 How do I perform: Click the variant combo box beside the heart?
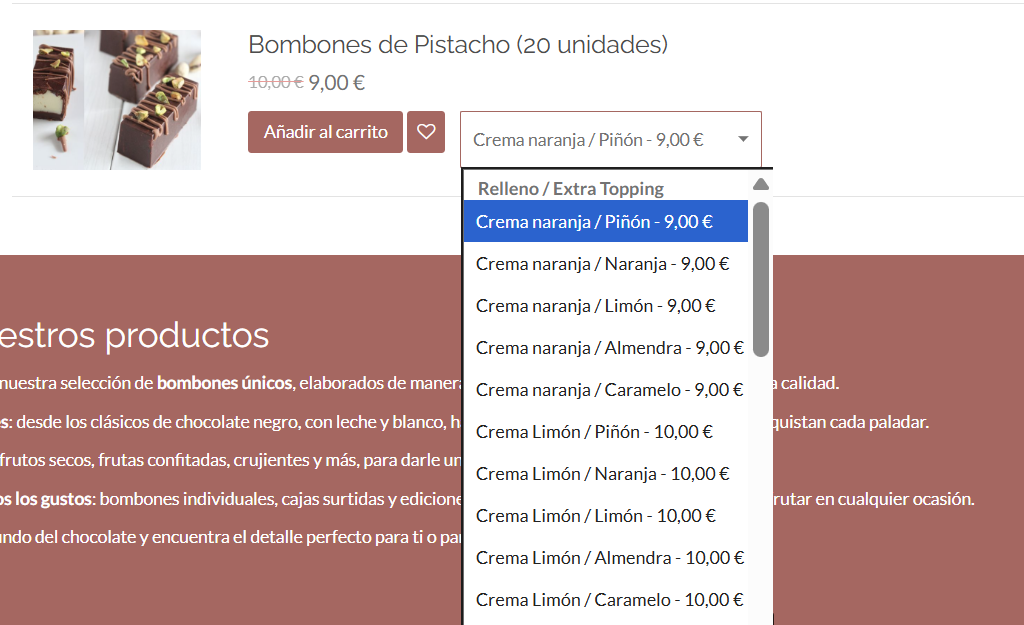600,139
